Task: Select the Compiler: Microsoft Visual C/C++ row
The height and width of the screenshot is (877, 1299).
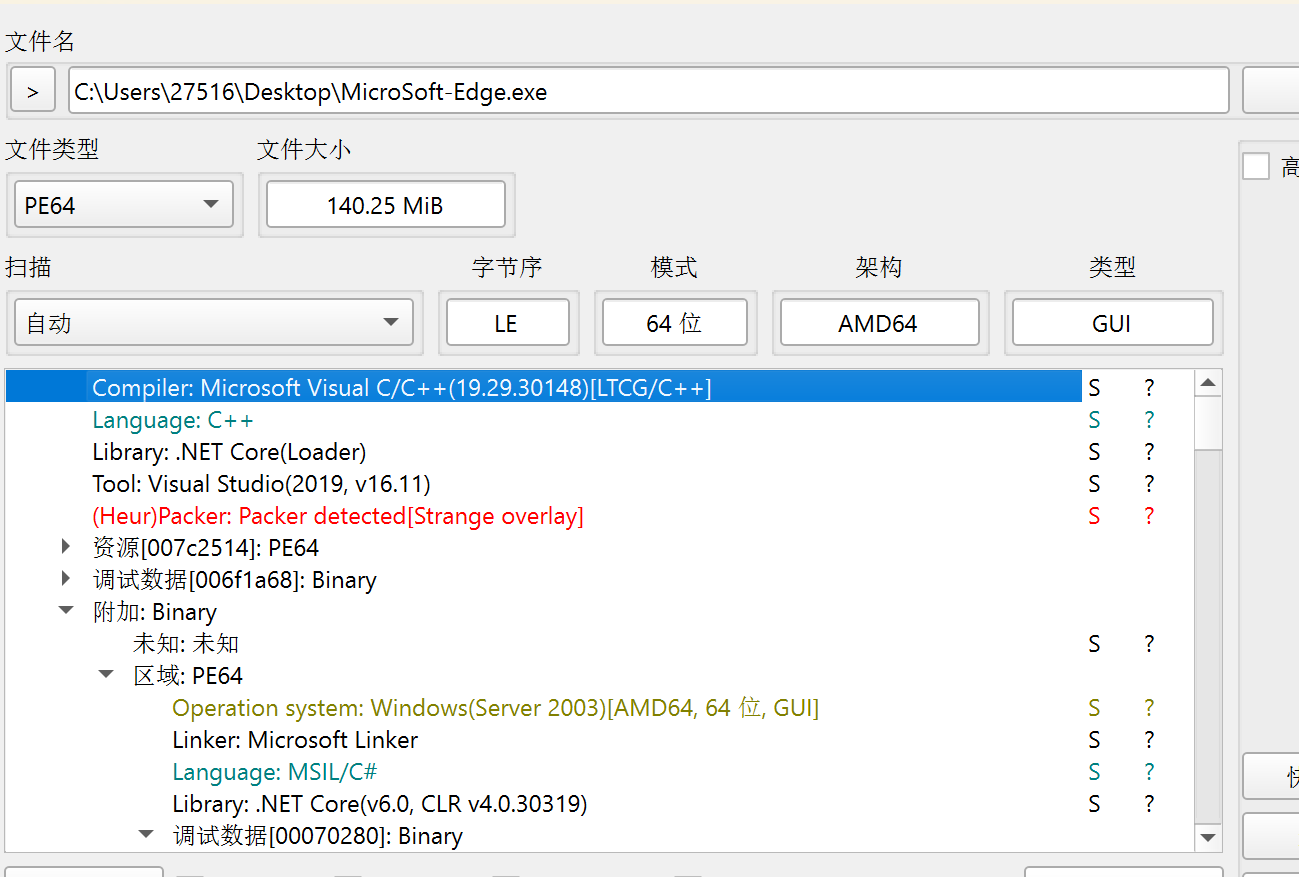Action: pos(543,388)
